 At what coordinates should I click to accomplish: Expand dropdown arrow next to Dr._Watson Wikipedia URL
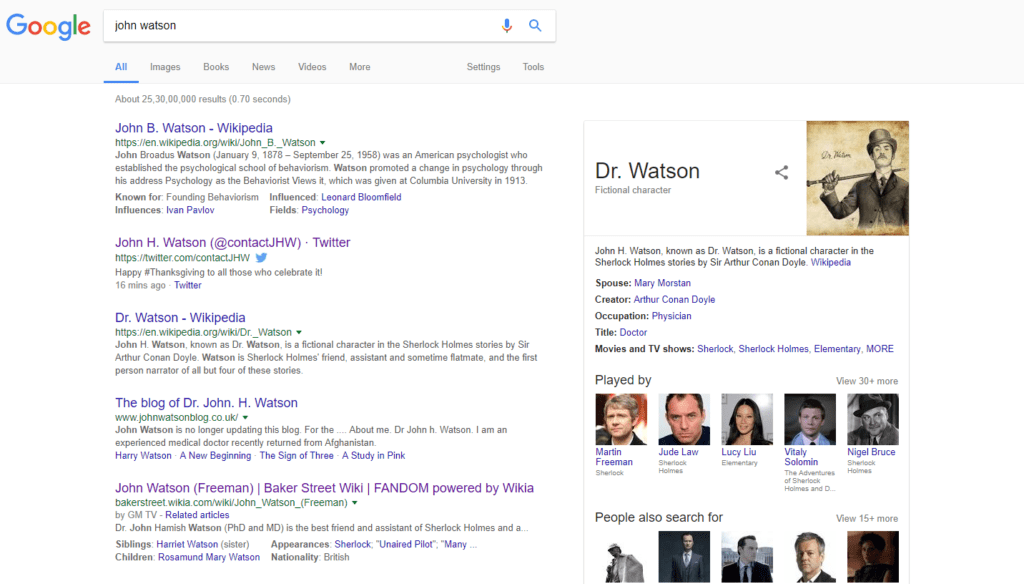click(299, 332)
